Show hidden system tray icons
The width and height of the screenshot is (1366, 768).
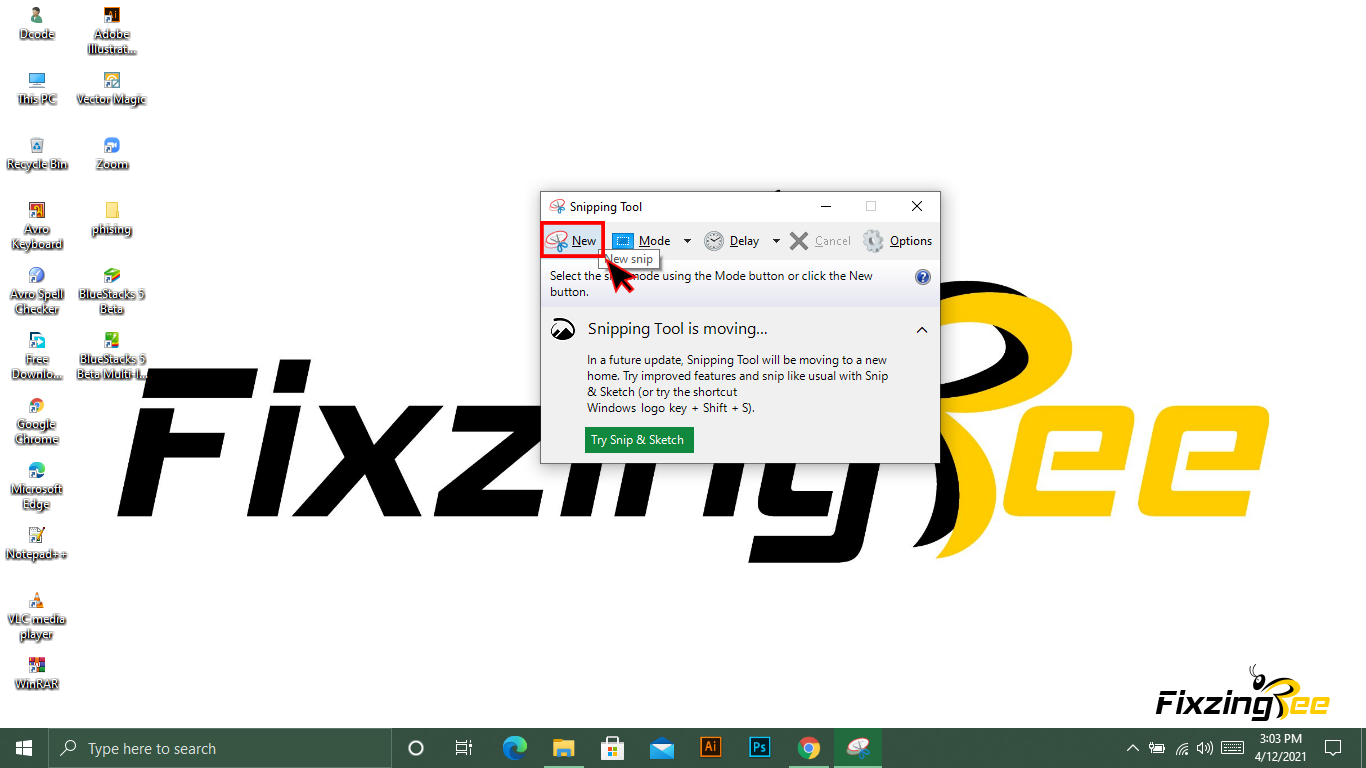pos(1132,748)
